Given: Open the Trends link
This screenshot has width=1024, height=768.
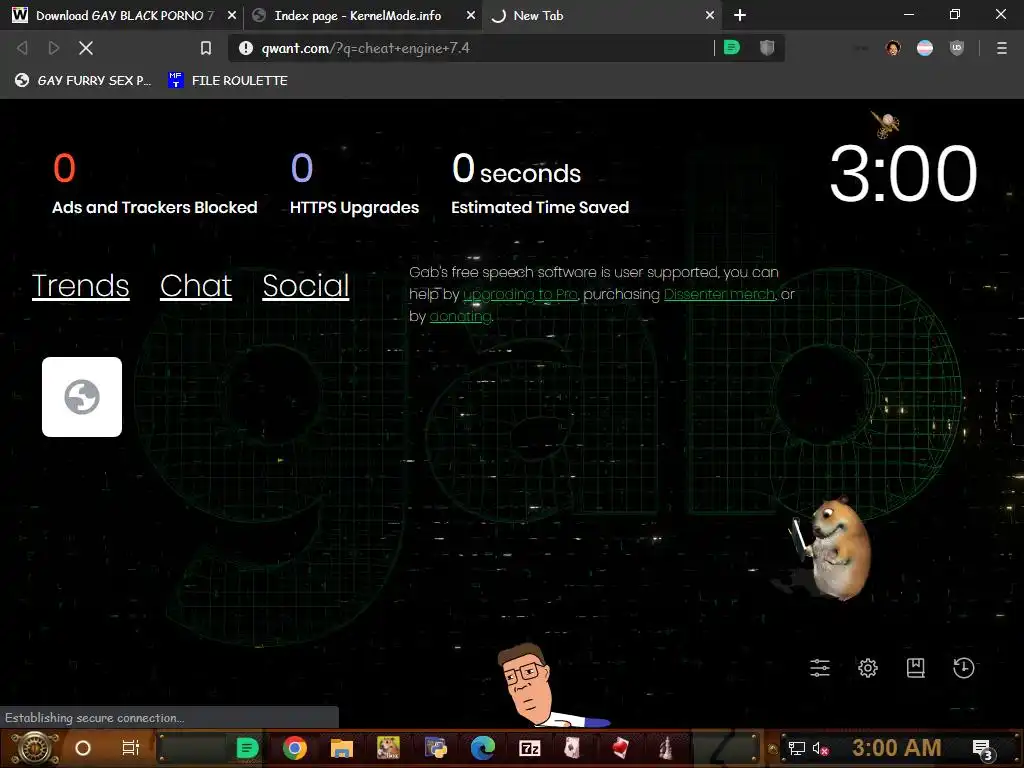Looking at the screenshot, I should 80,285.
